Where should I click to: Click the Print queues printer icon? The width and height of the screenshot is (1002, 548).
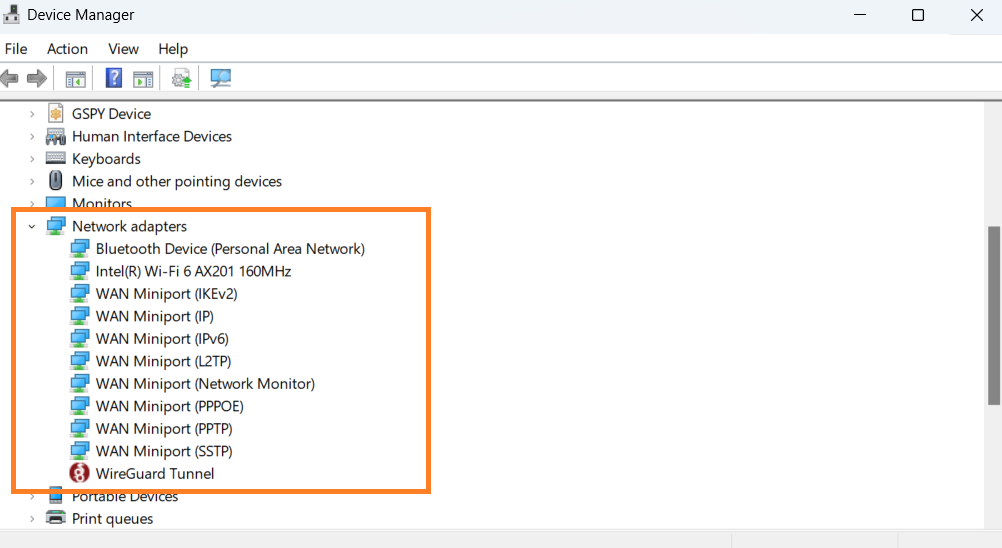56,519
